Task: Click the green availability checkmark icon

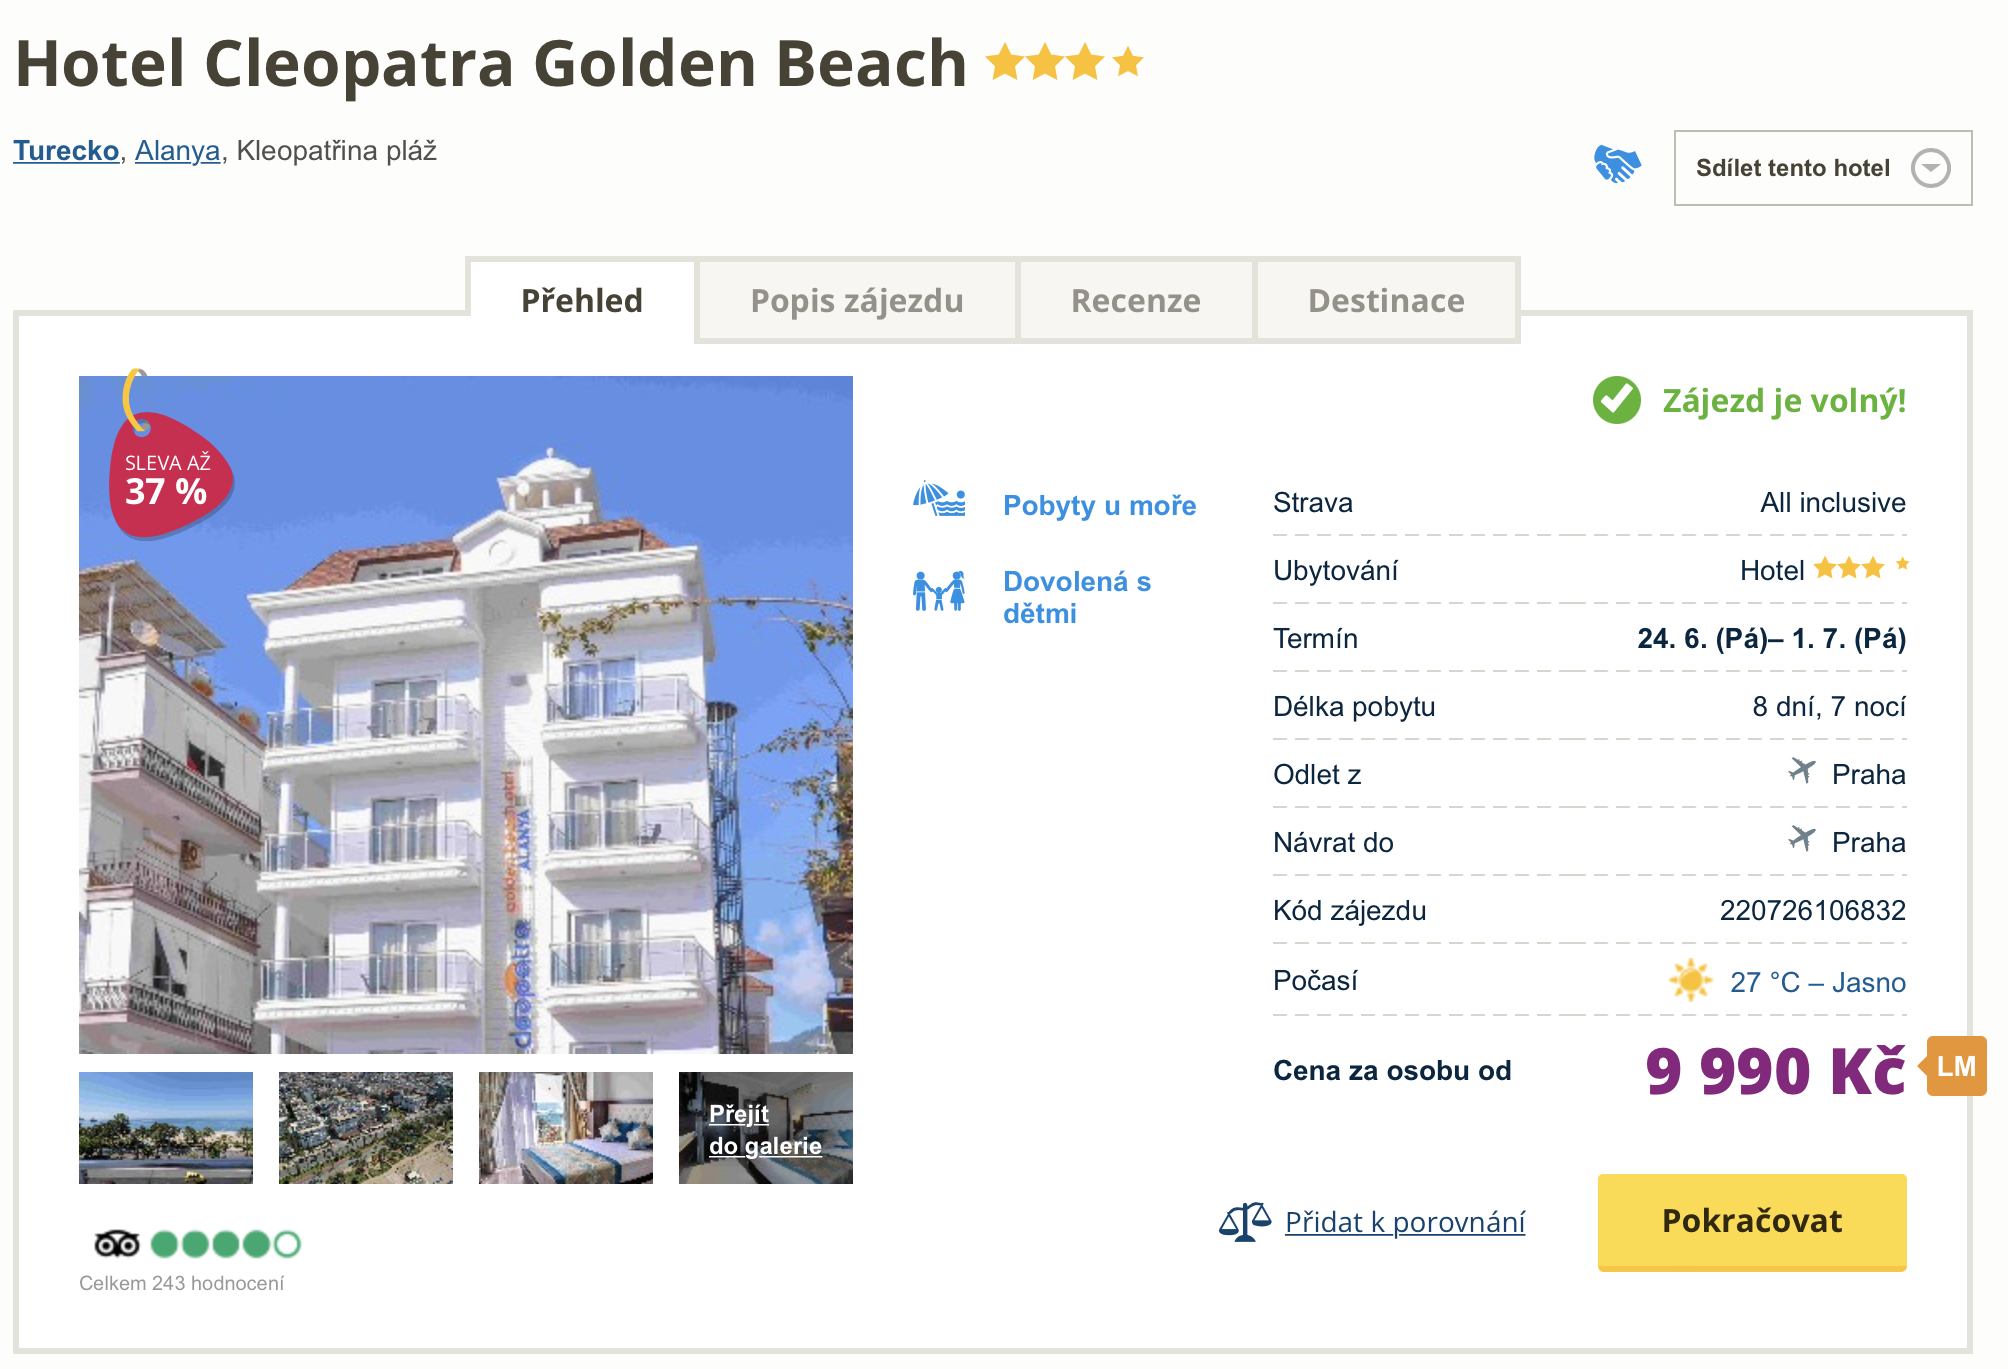Action: point(1616,401)
